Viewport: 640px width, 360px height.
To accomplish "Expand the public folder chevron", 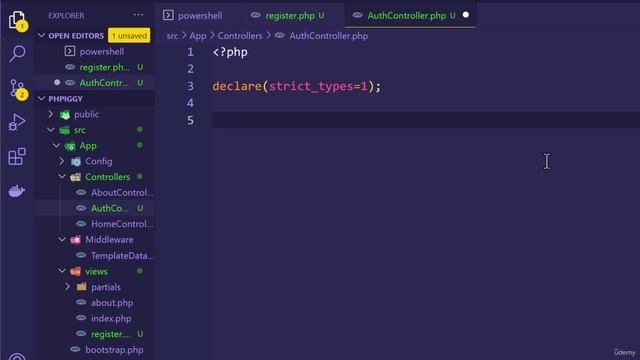I will coord(51,114).
